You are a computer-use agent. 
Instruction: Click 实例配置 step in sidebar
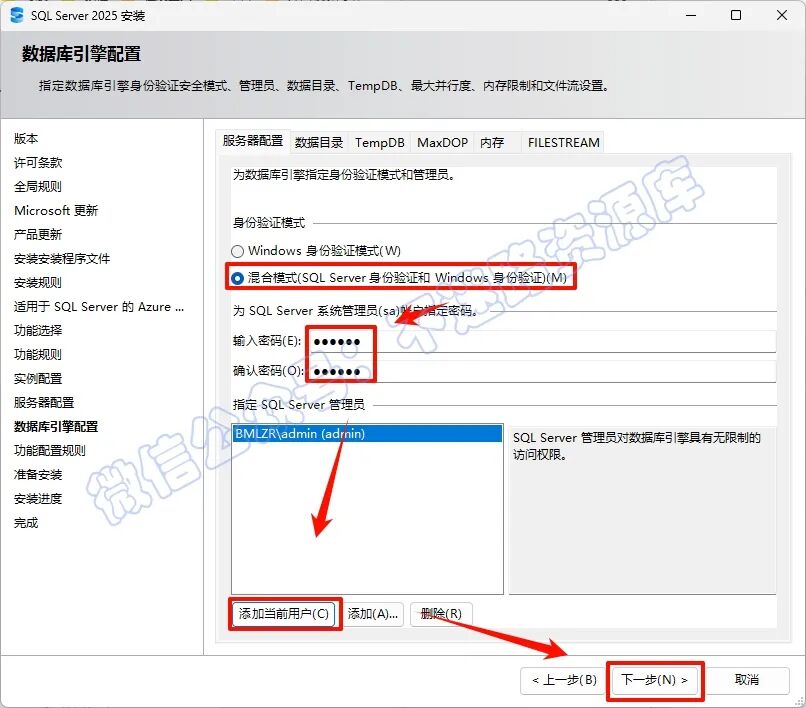(x=38, y=378)
